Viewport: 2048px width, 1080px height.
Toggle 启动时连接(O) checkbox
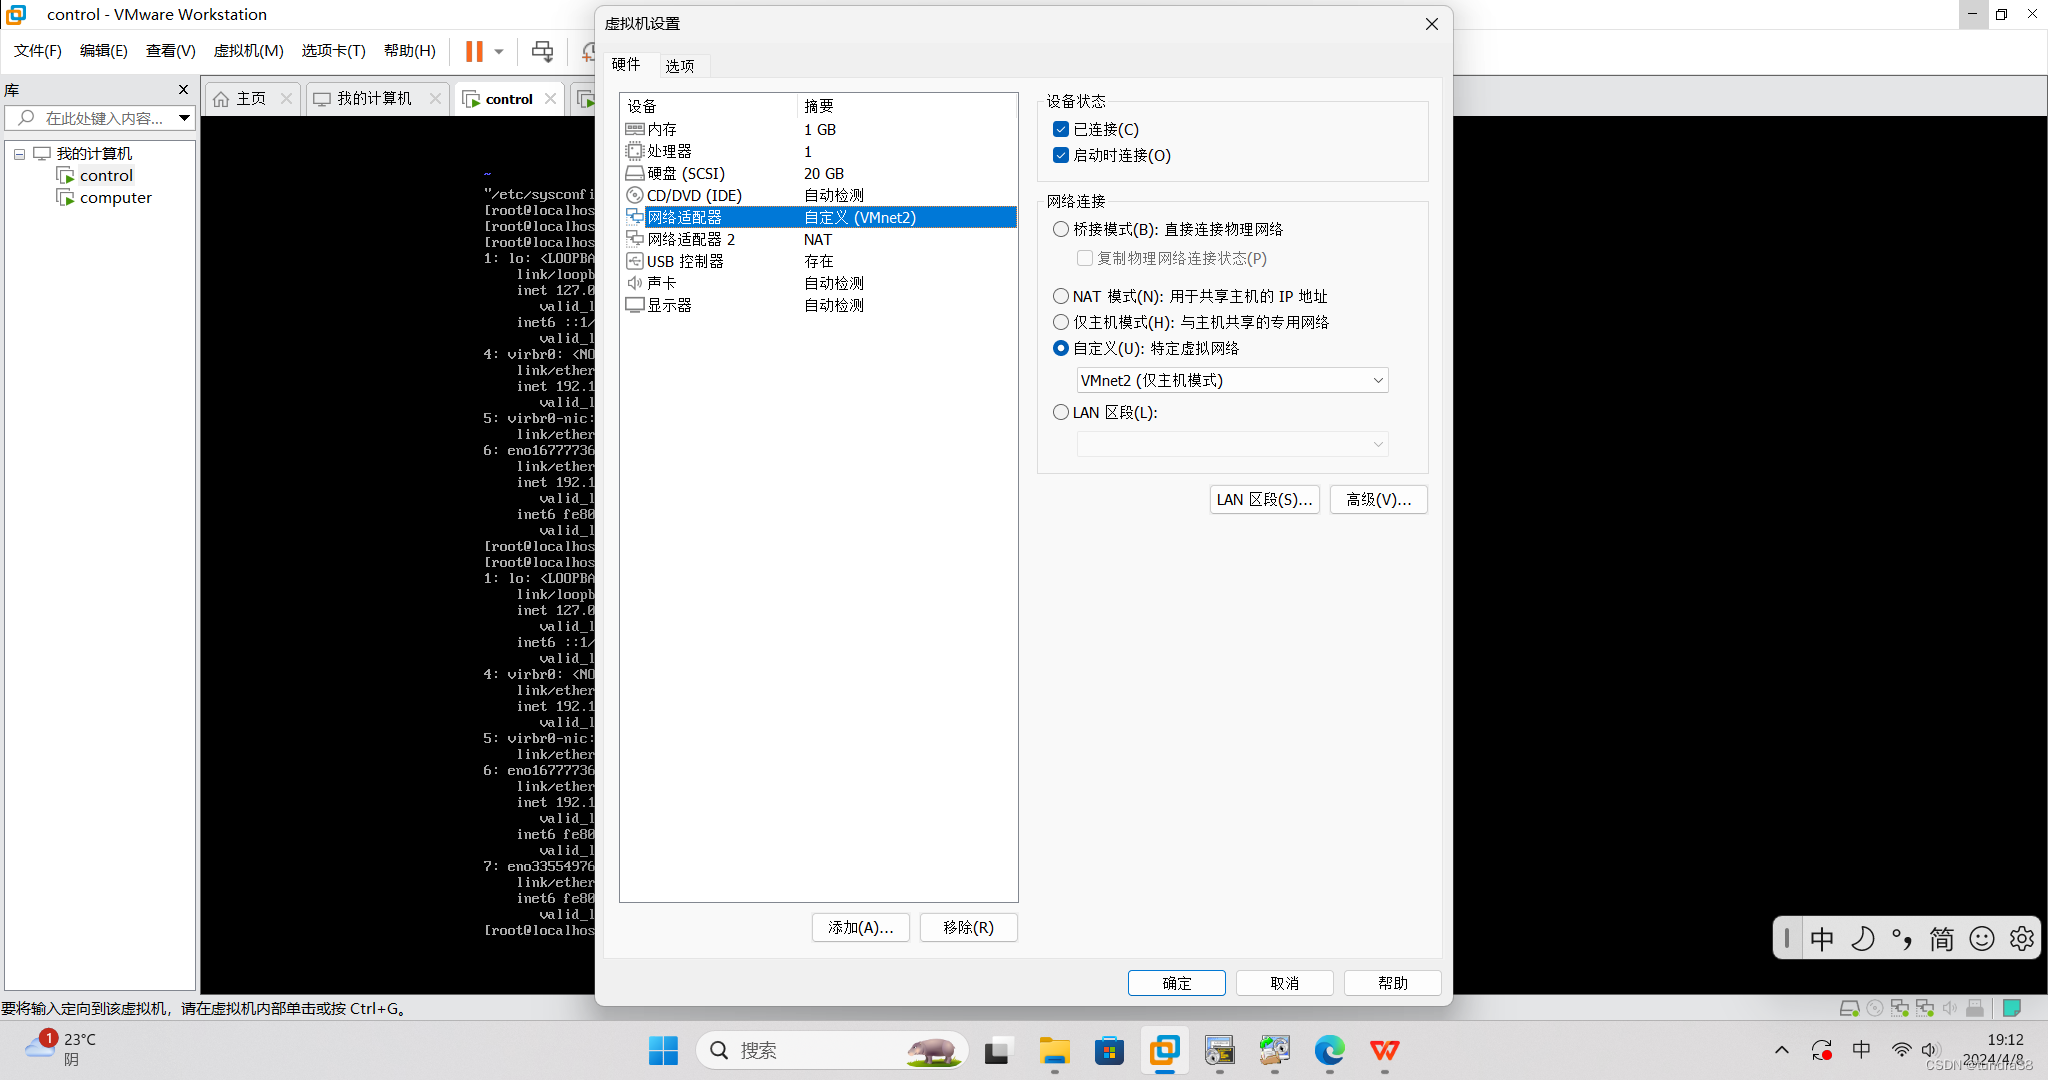tap(1061, 155)
